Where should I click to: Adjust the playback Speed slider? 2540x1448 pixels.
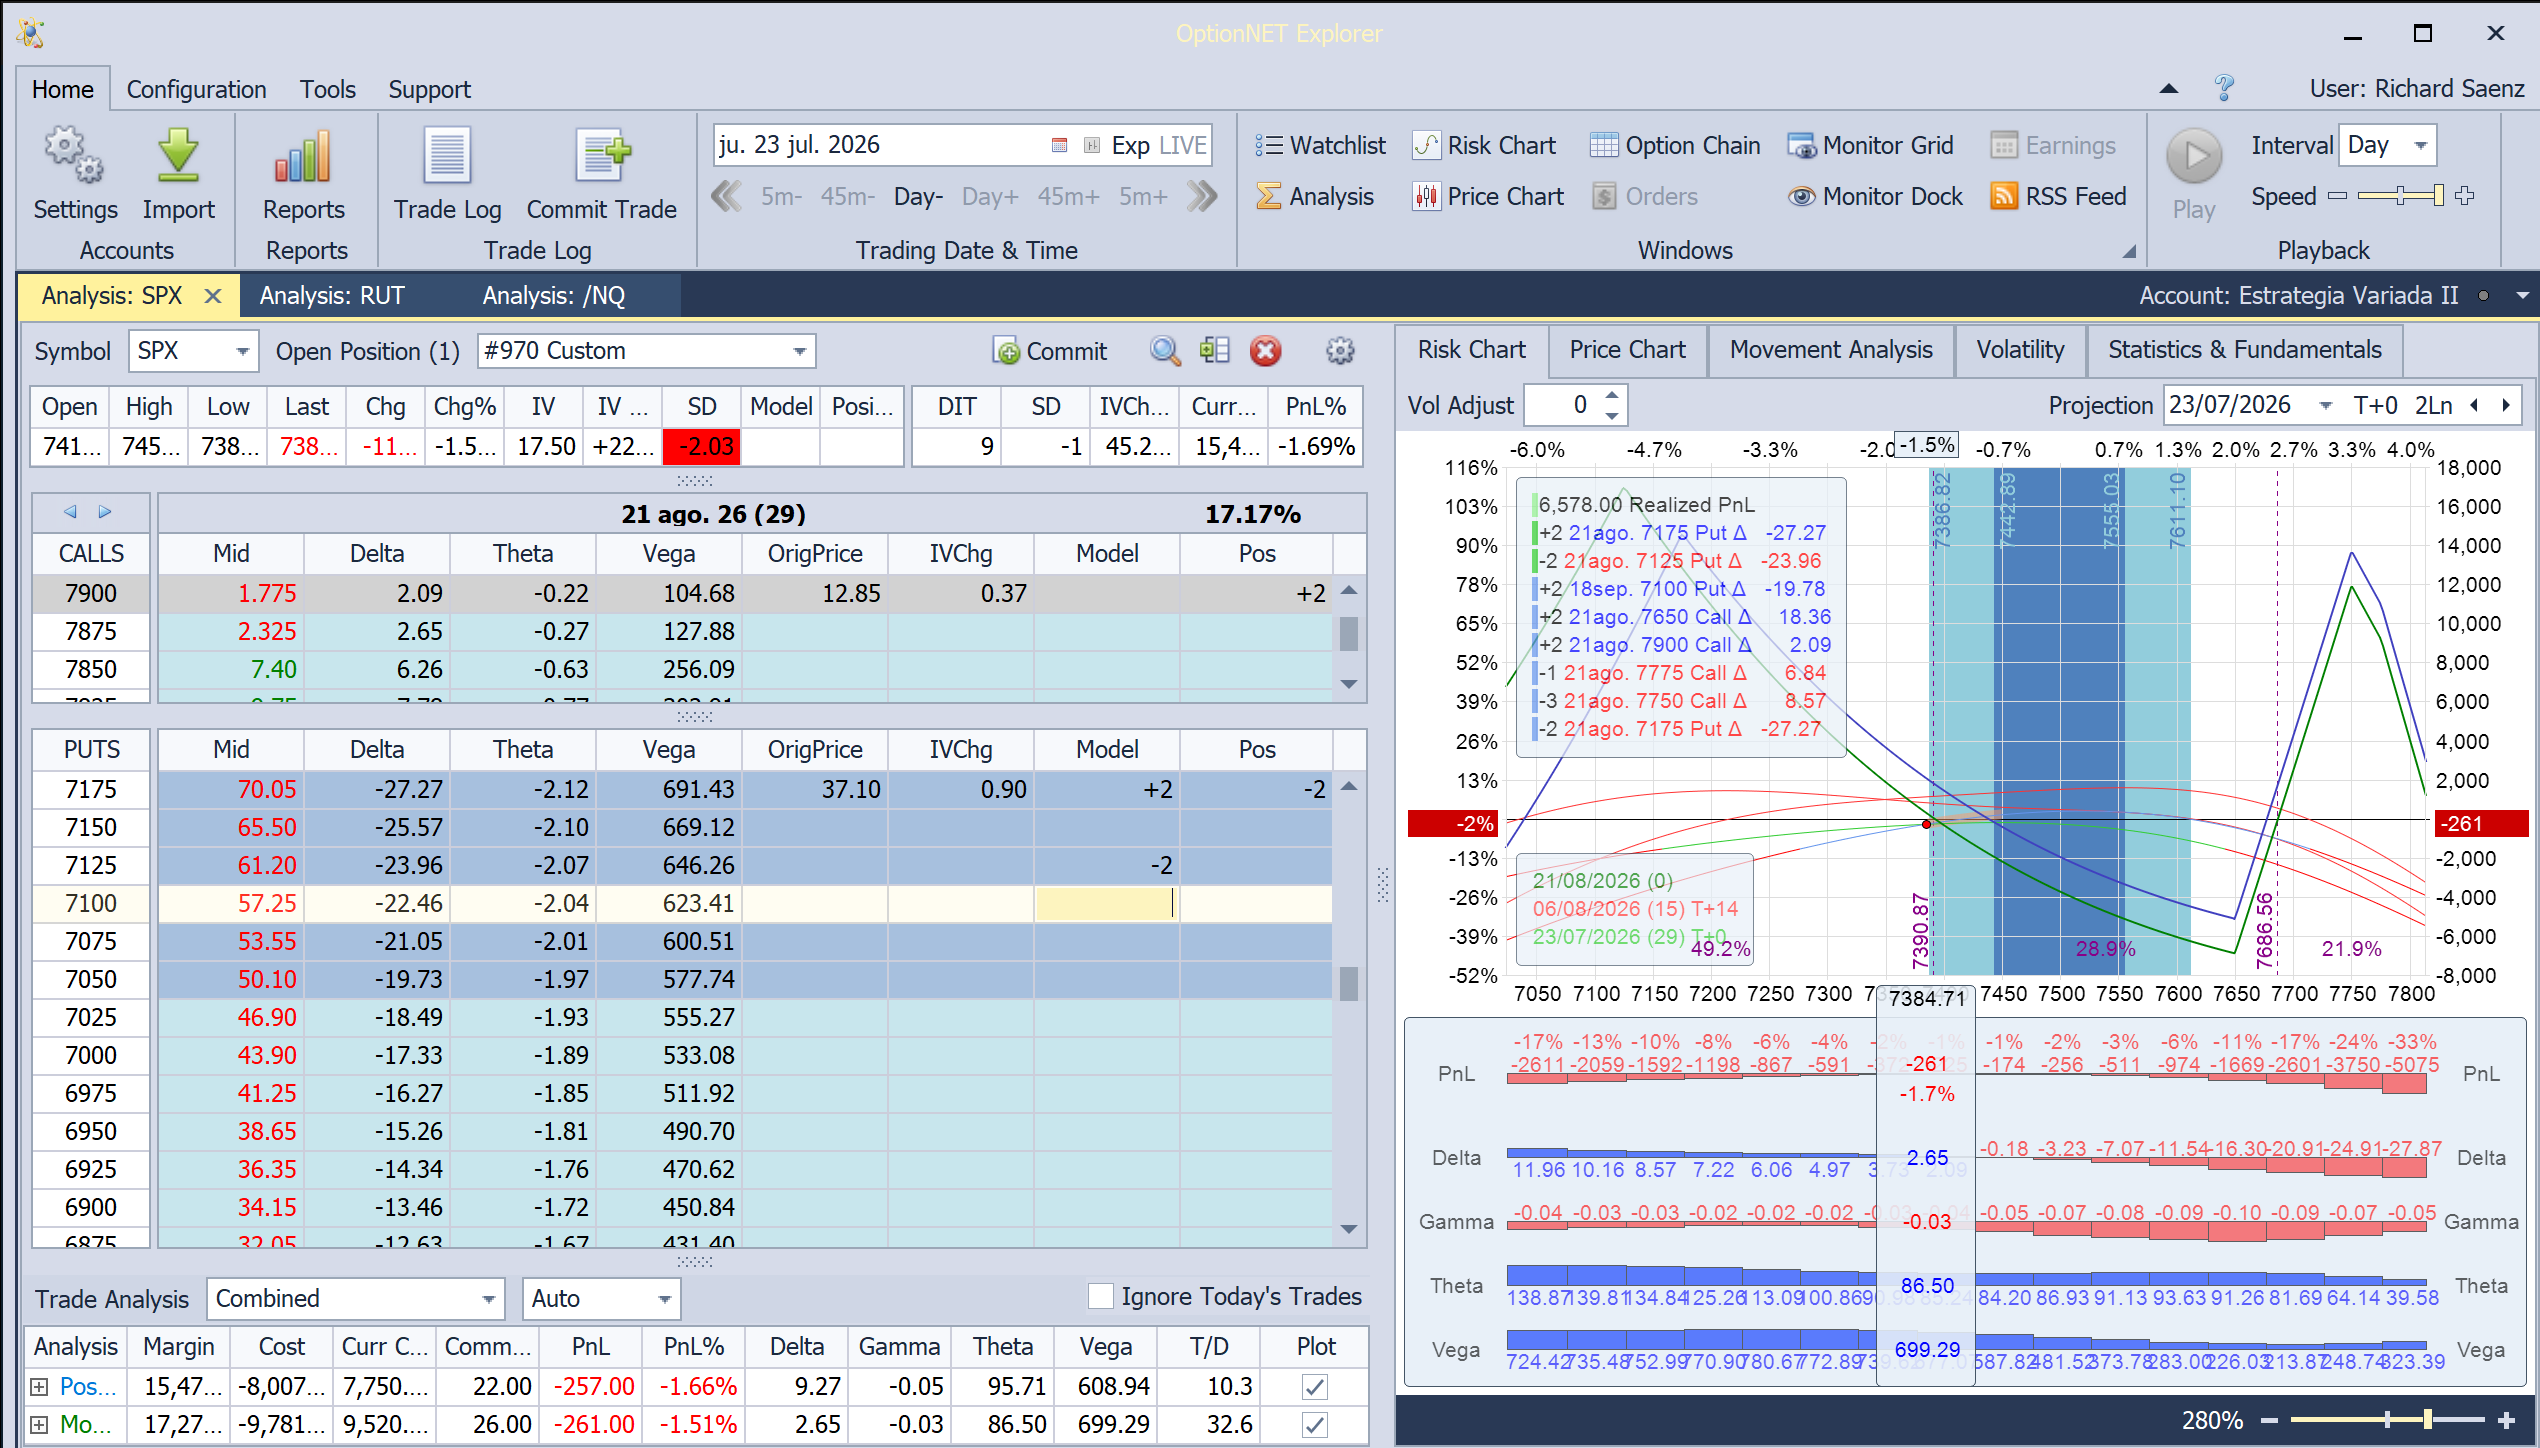click(x=2400, y=196)
